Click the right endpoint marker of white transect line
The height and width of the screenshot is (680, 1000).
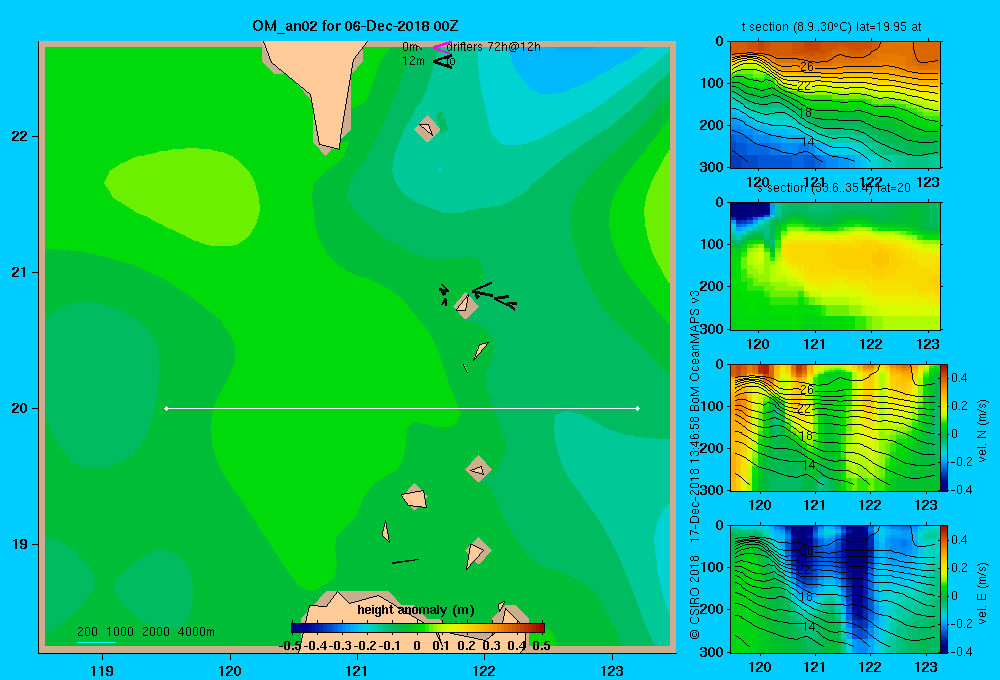pos(638,408)
